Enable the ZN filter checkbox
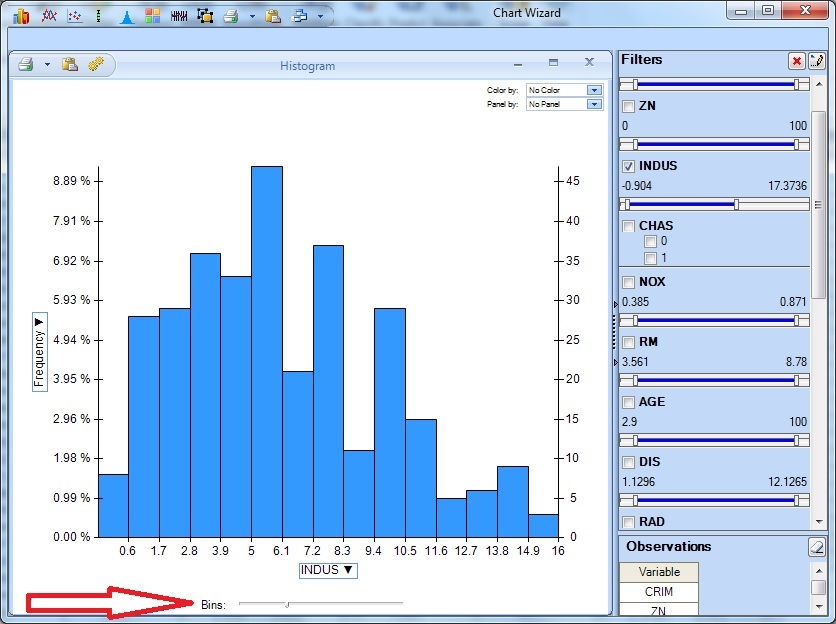The image size is (836, 624). (628, 106)
